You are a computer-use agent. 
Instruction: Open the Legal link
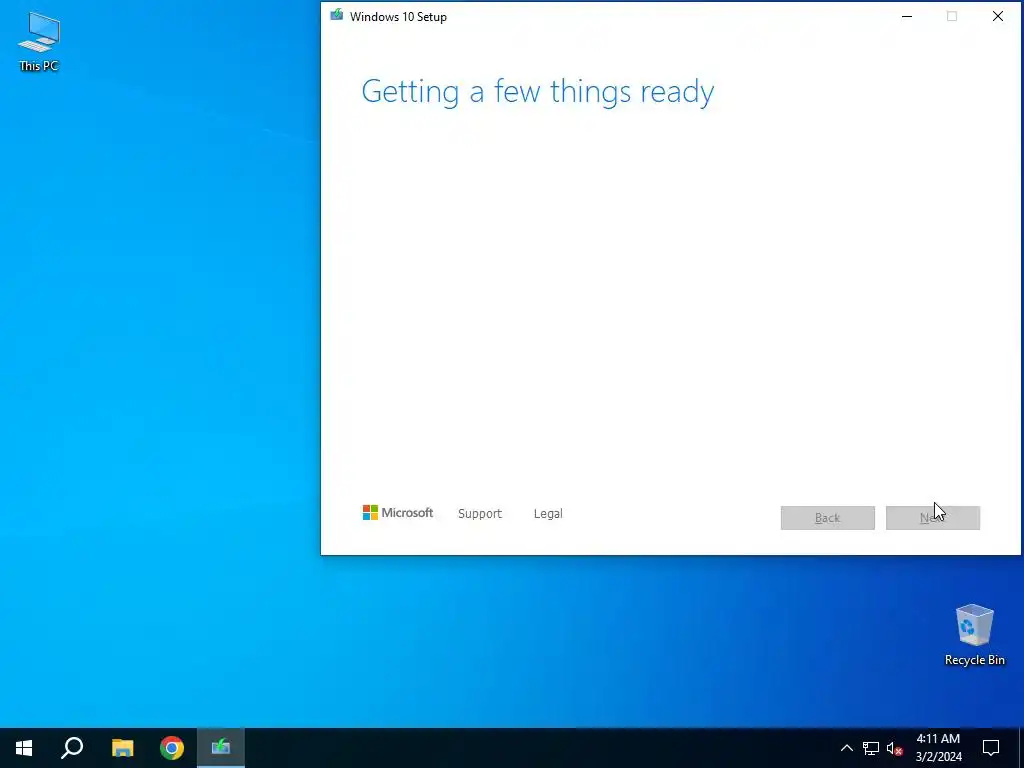(548, 513)
